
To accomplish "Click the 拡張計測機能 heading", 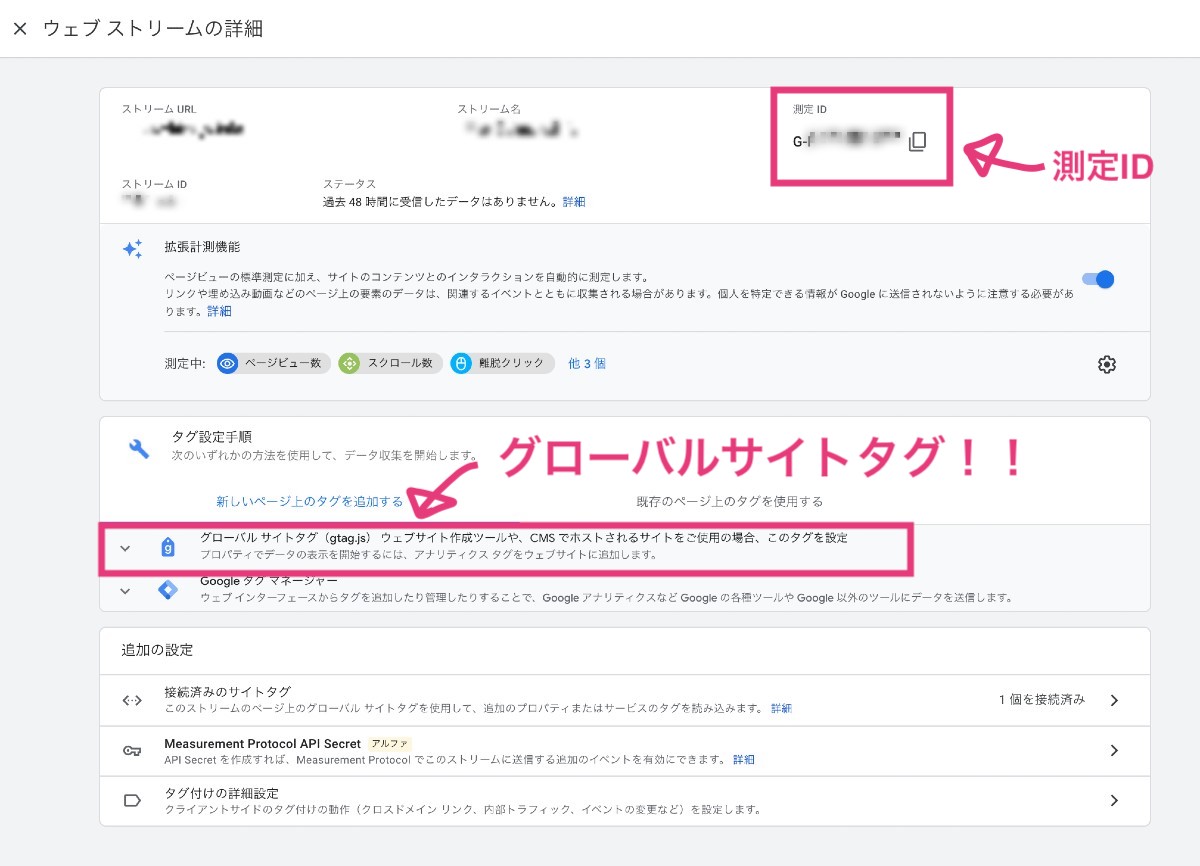I will (x=202, y=247).
